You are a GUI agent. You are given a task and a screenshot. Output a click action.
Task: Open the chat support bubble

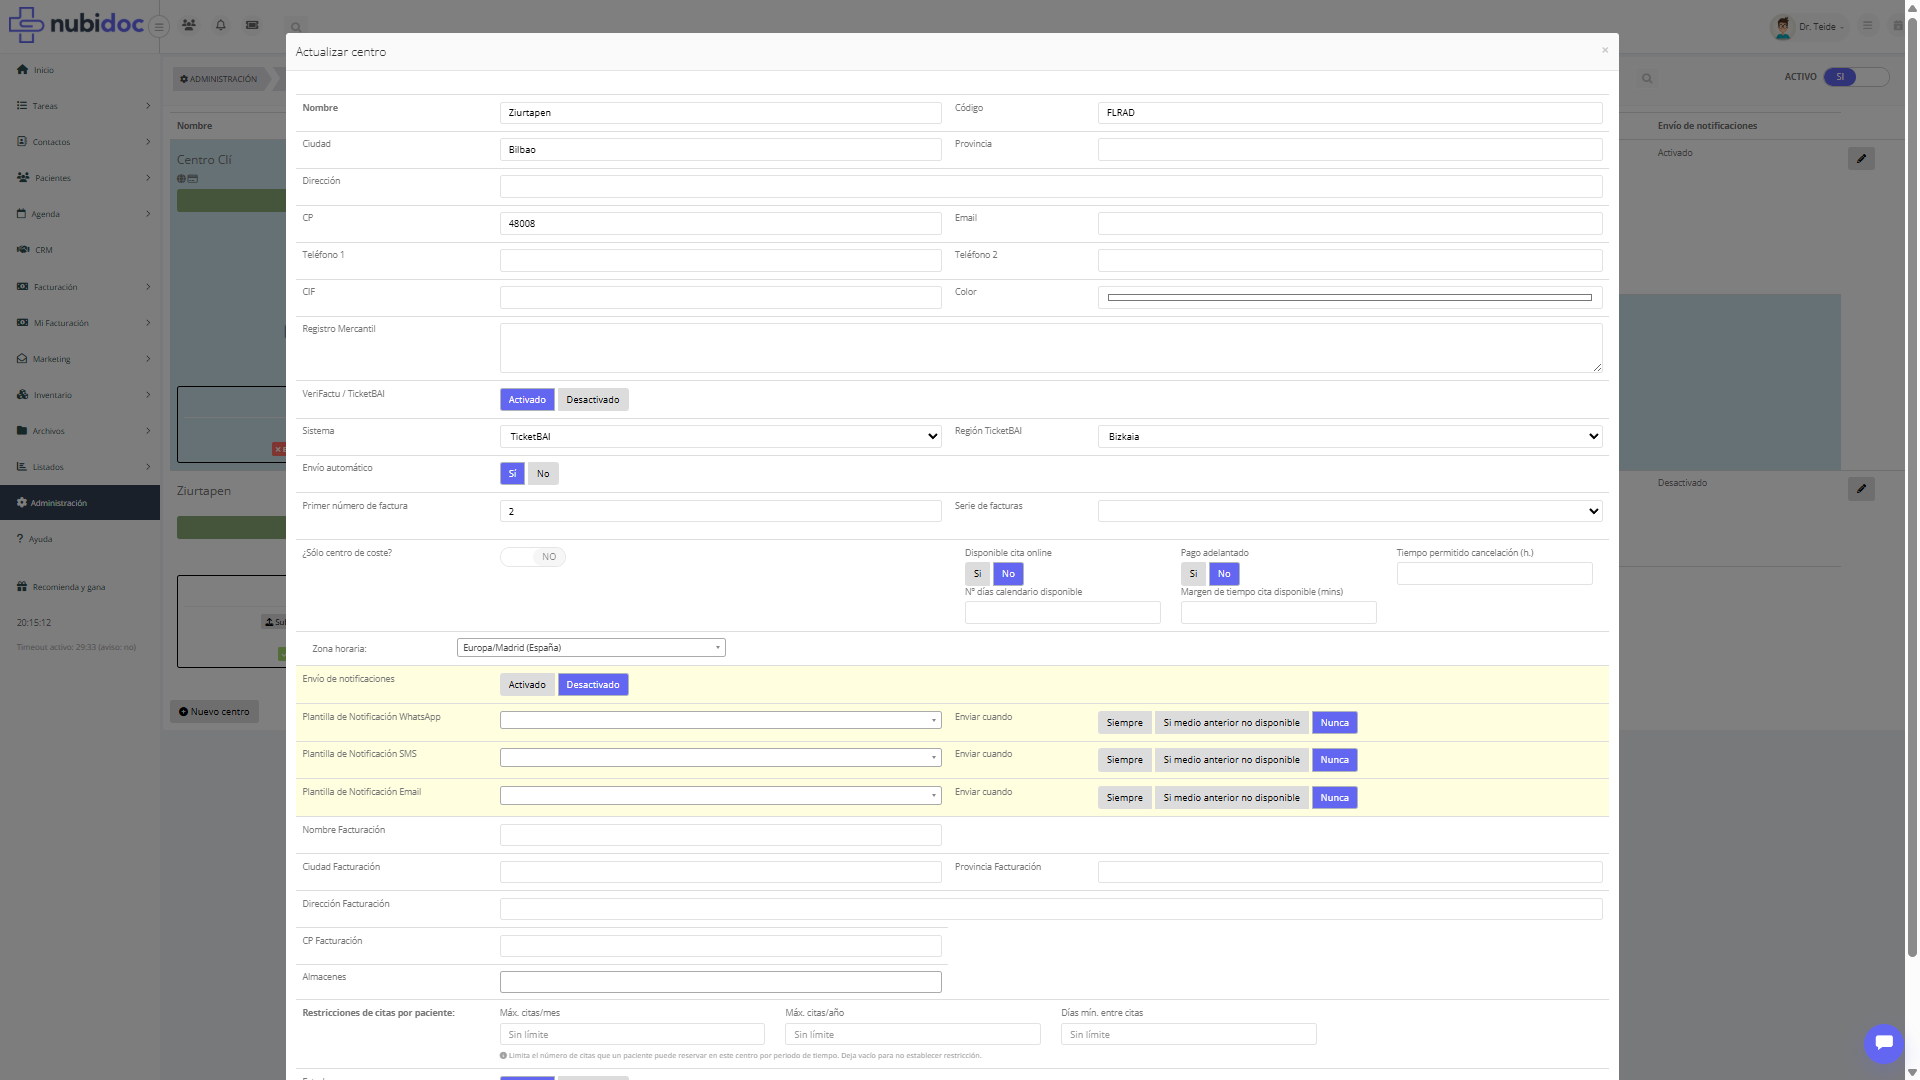(x=1883, y=1043)
